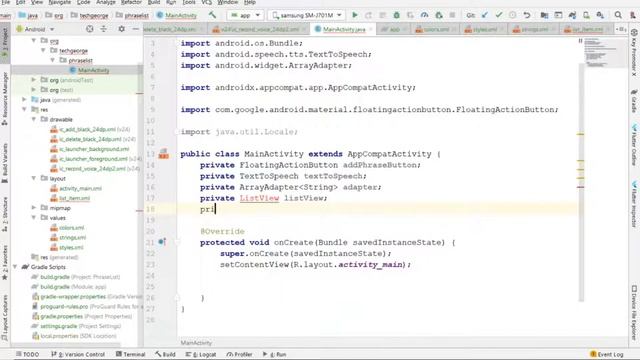Open Search Everywhere magnifier icon
Viewport: 640px width, 360px height.
(618, 15)
